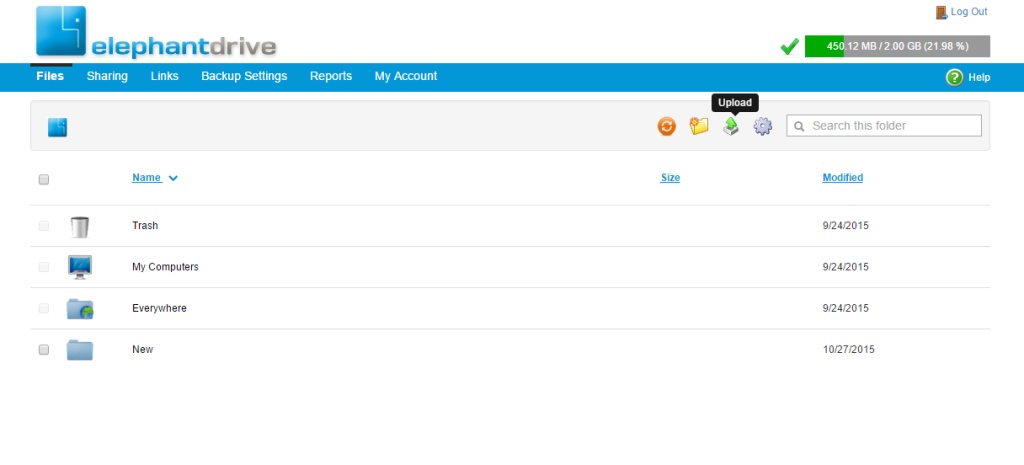Check the box beside Trash row
The width and height of the screenshot is (1024, 465).
(x=43, y=226)
